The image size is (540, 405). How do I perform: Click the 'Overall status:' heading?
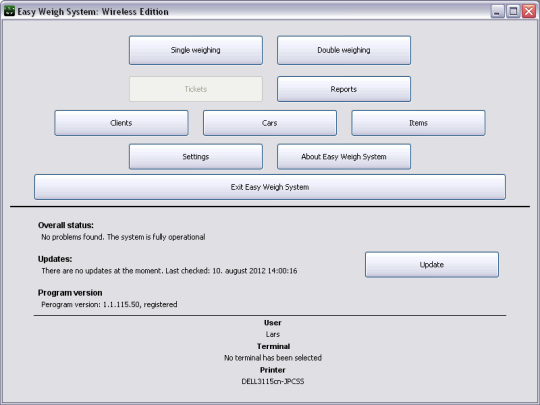point(66,225)
